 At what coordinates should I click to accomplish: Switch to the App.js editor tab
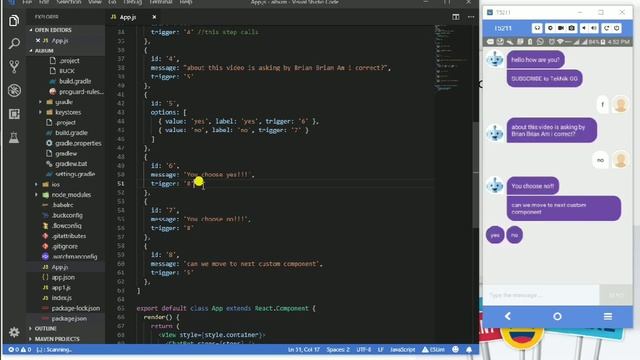[128, 17]
